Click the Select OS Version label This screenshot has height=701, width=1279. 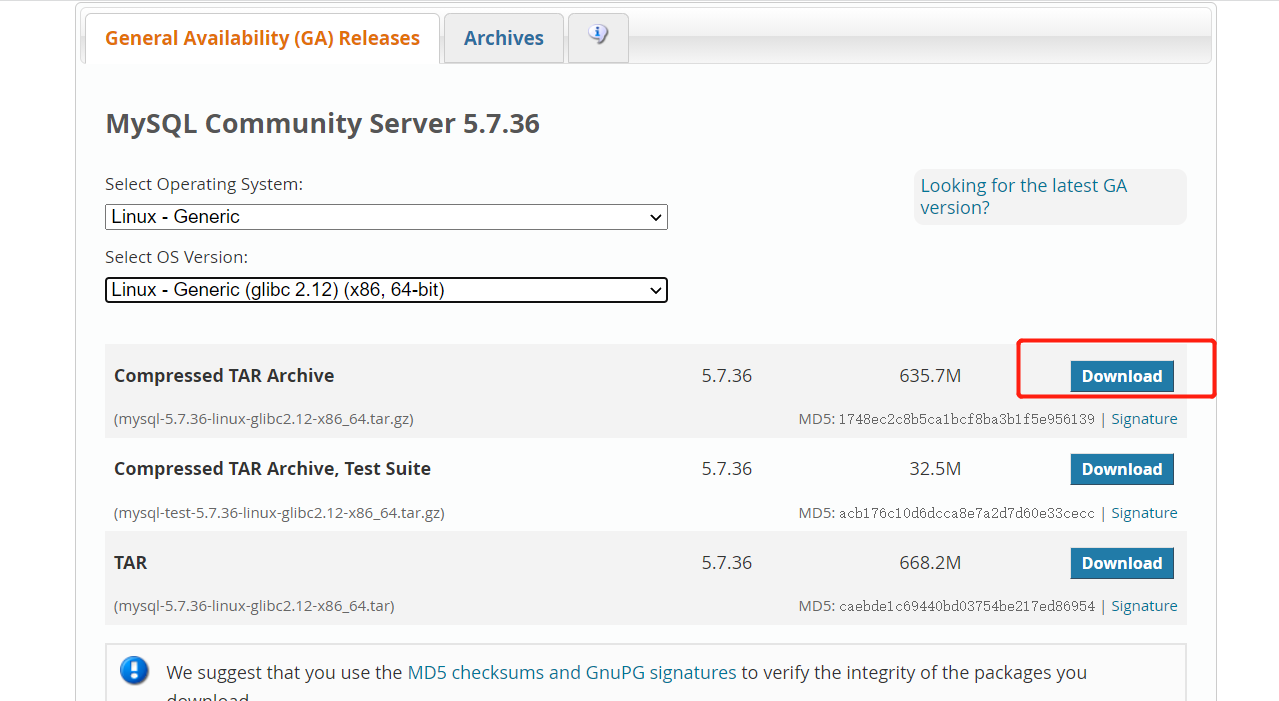point(176,257)
